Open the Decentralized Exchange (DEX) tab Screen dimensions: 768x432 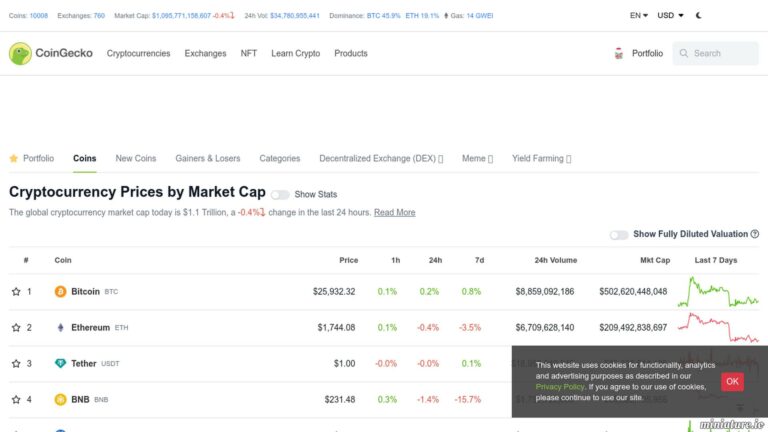click(x=381, y=158)
